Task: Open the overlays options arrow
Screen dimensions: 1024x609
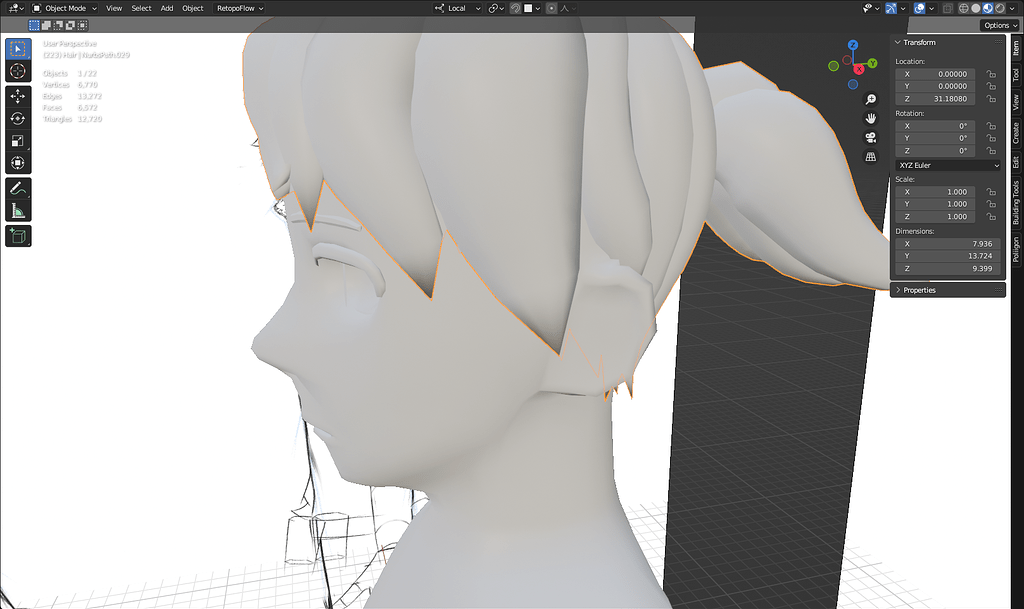Action: (x=932, y=8)
